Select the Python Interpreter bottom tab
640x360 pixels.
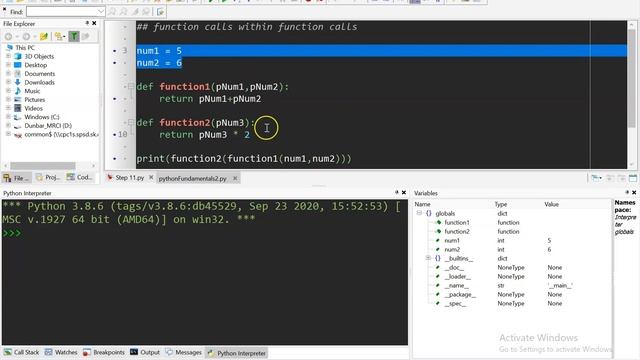pyautogui.click(x=237, y=353)
